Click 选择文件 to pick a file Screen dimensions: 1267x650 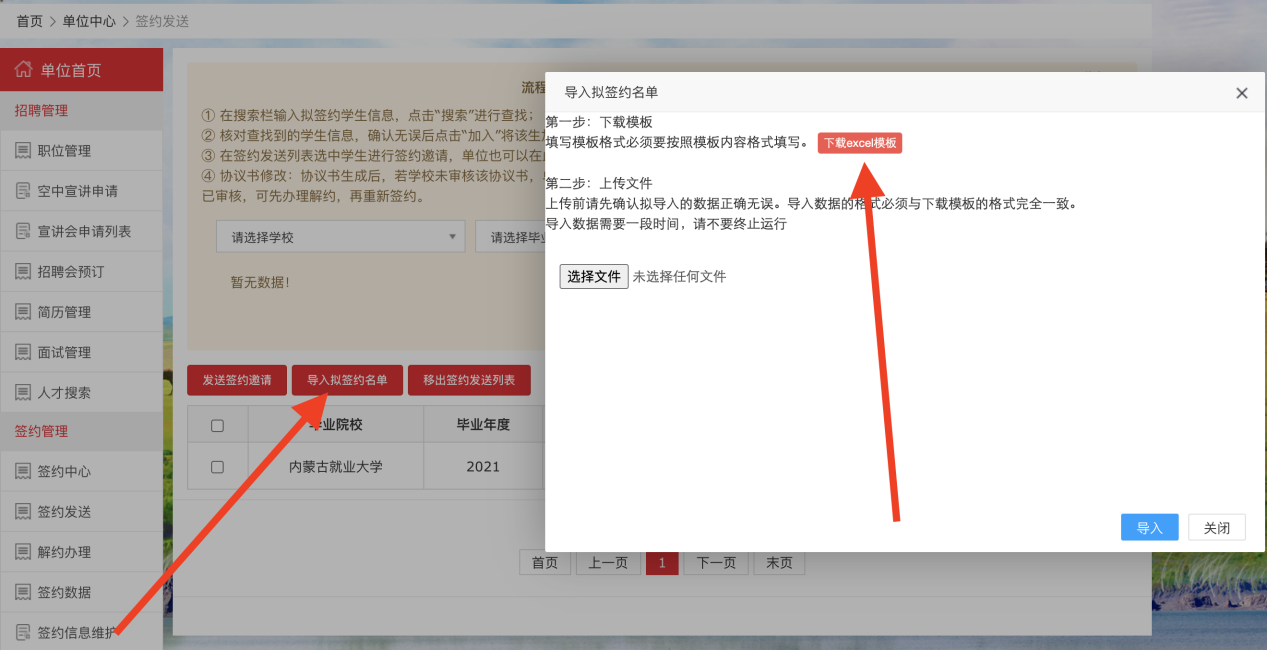[594, 277]
